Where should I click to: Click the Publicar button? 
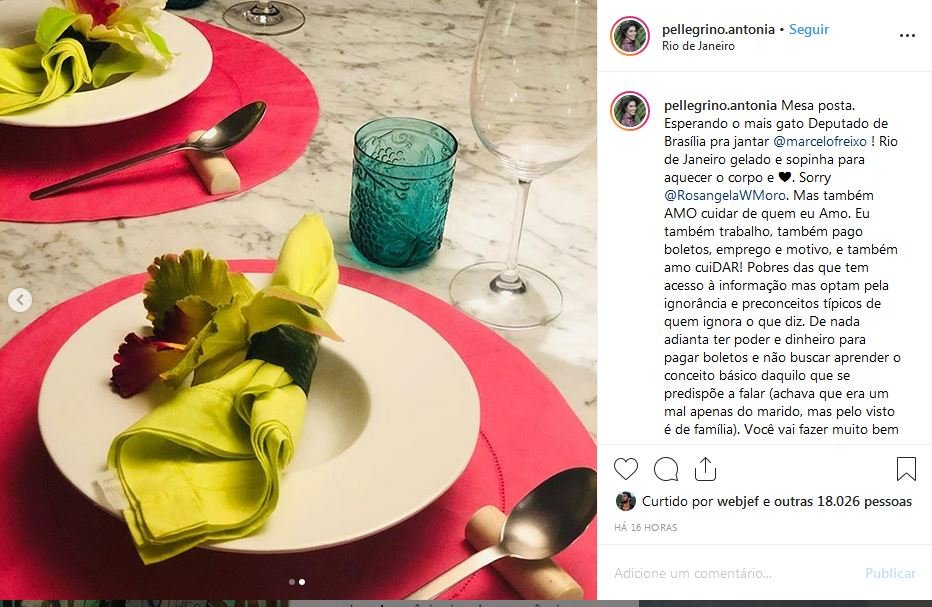(890, 573)
